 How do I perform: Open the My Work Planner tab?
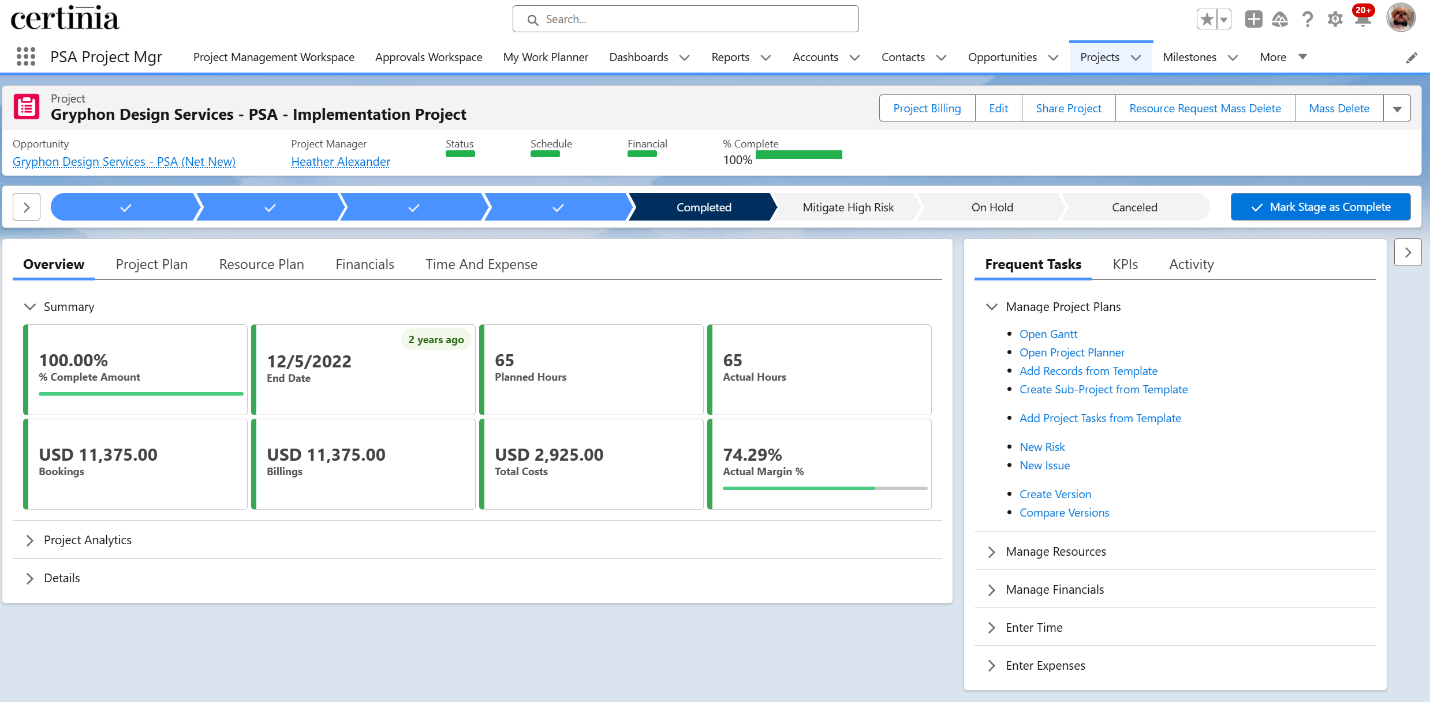pyautogui.click(x=546, y=57)
